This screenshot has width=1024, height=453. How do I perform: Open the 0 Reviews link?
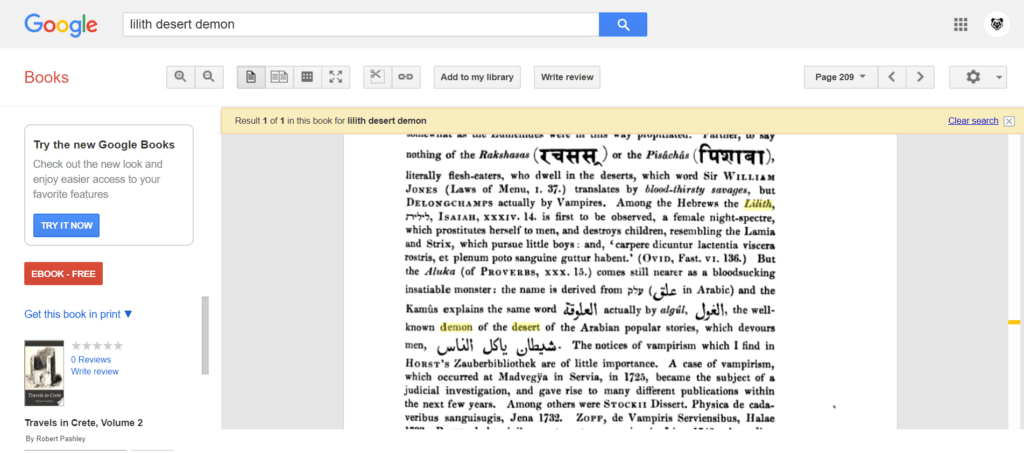point(91,360)
